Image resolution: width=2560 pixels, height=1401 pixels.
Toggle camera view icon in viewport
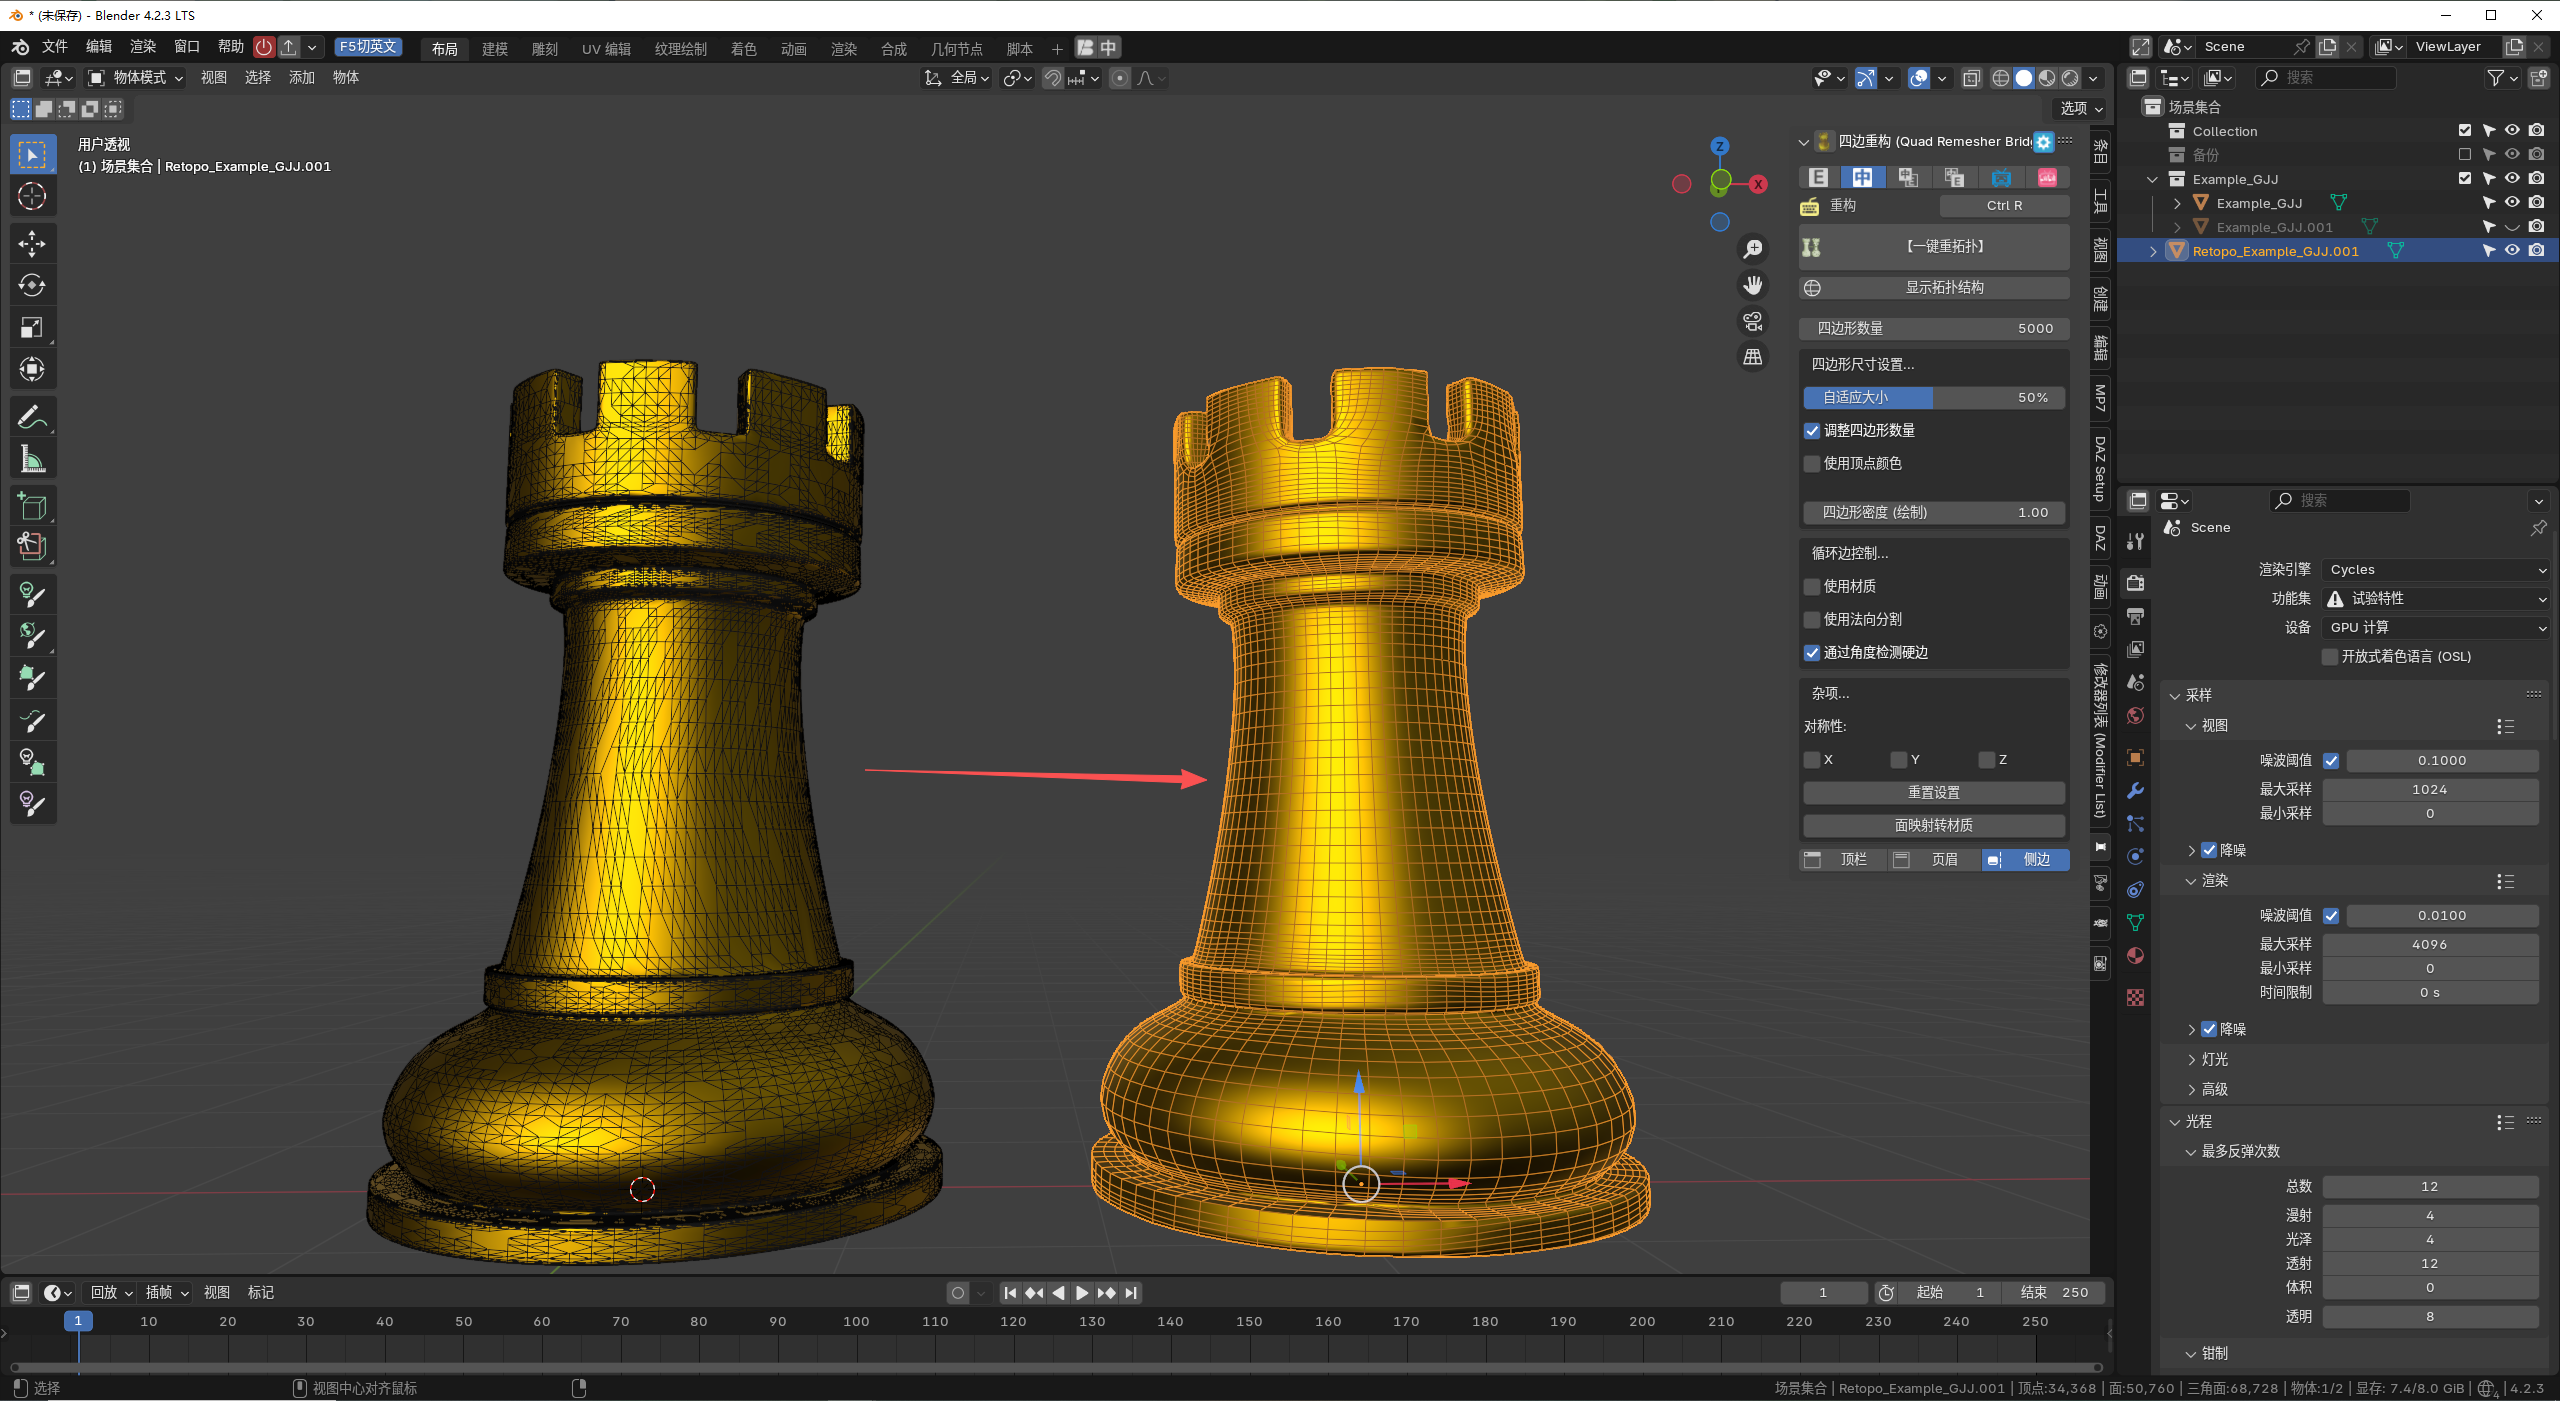pos(1752,321)
